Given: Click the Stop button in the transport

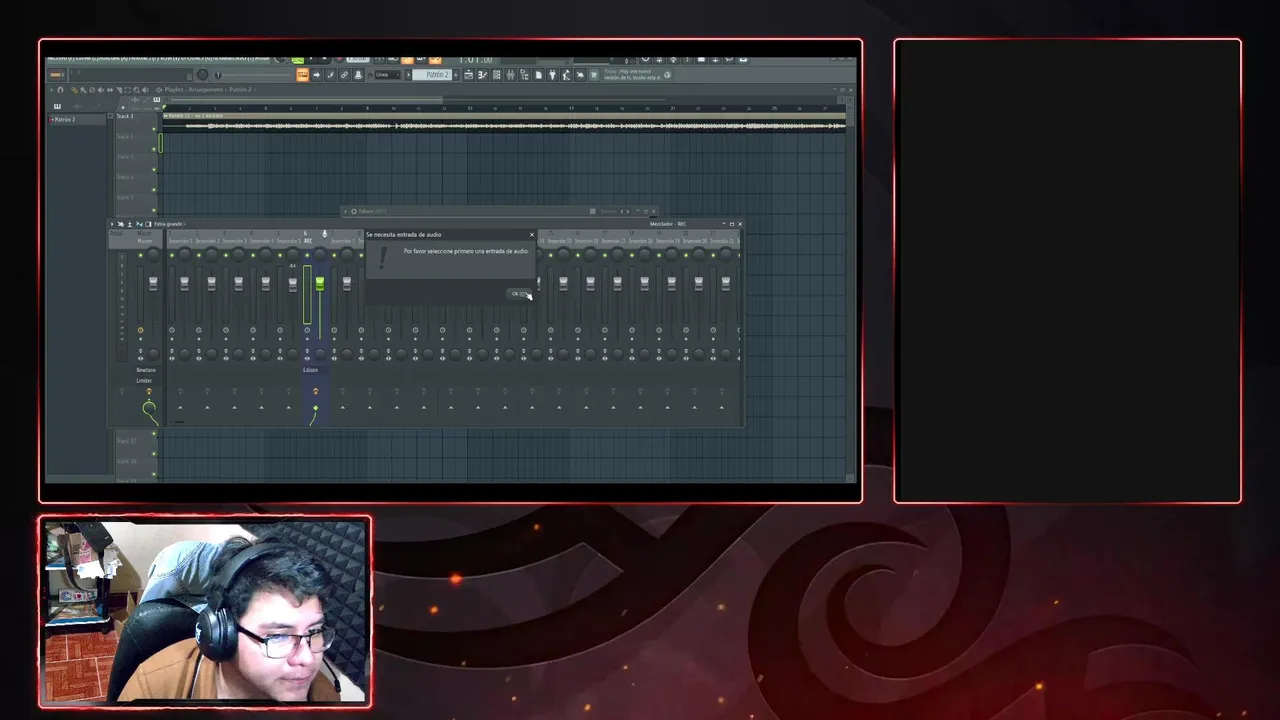Looking at the screenshot, I should 324,59.
